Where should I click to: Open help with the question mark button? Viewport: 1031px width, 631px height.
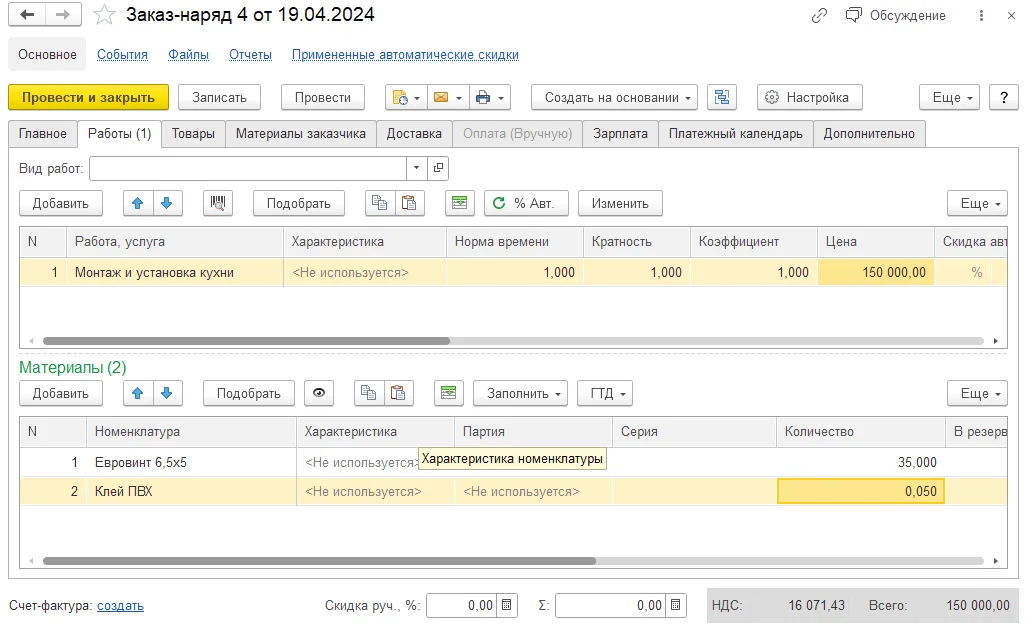click(x=1003, y=97)
